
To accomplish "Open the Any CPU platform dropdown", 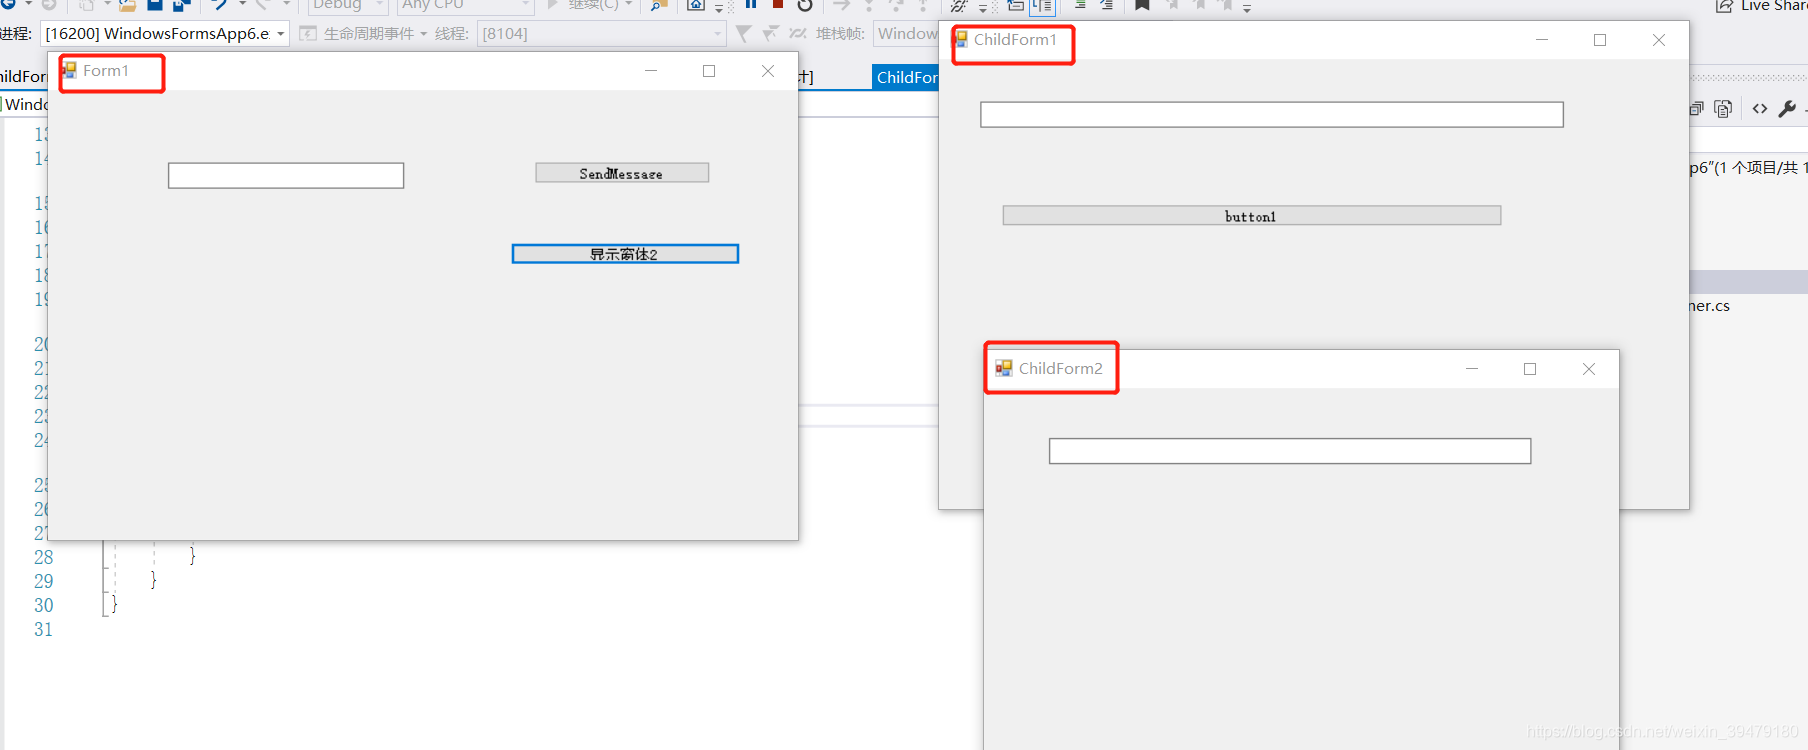I will click(465, 5).
